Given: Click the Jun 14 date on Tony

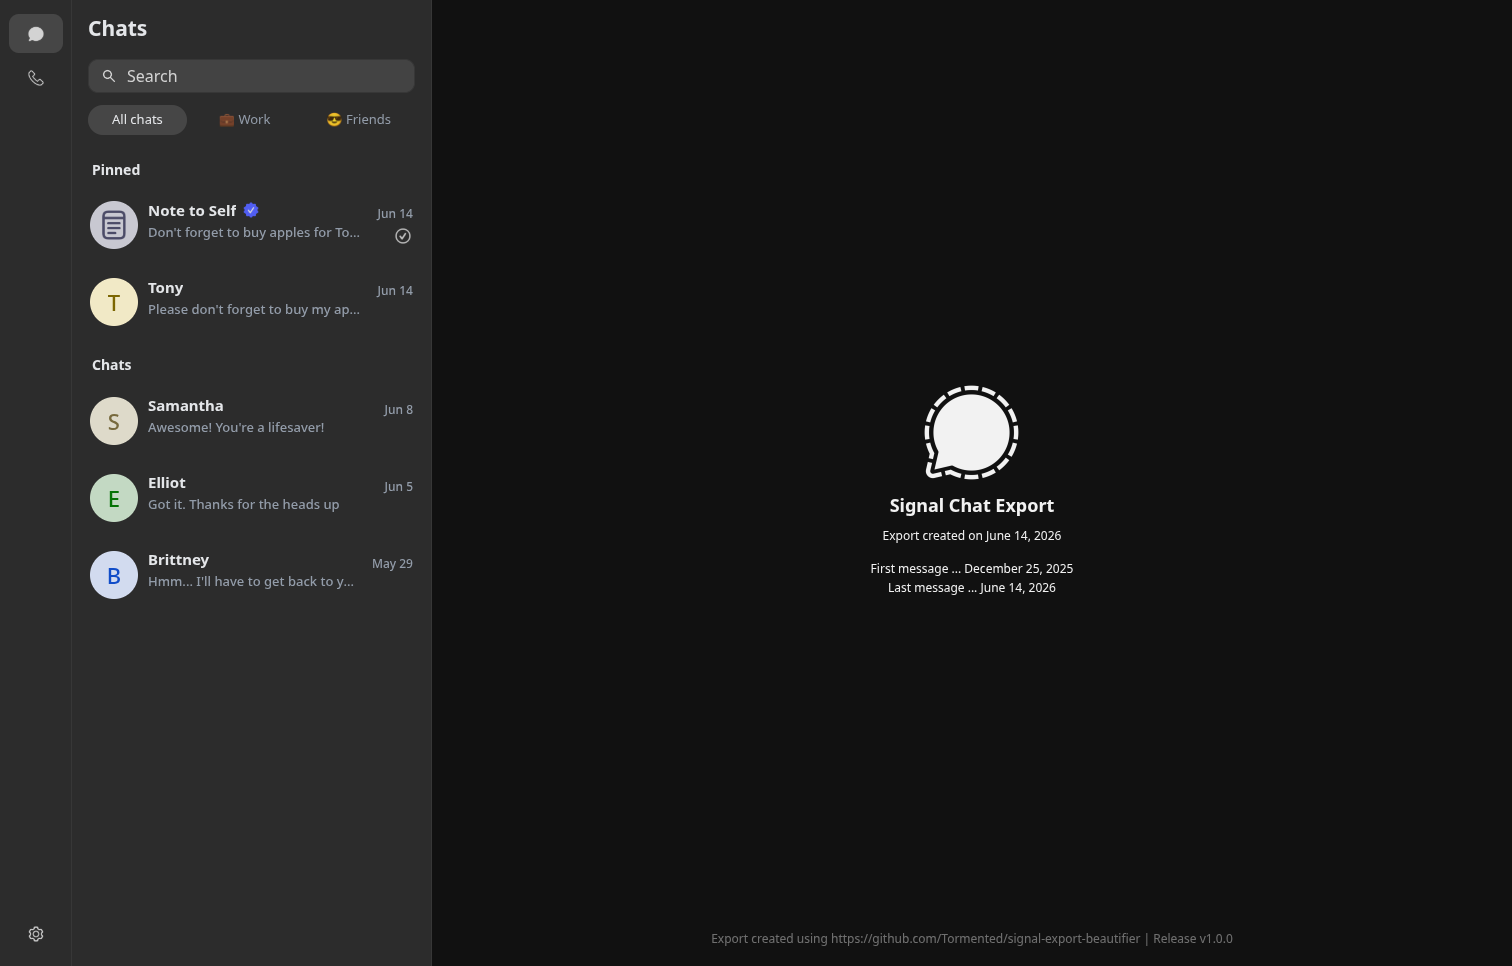Looking at the screenshot, I should click(x=395, y=291).
